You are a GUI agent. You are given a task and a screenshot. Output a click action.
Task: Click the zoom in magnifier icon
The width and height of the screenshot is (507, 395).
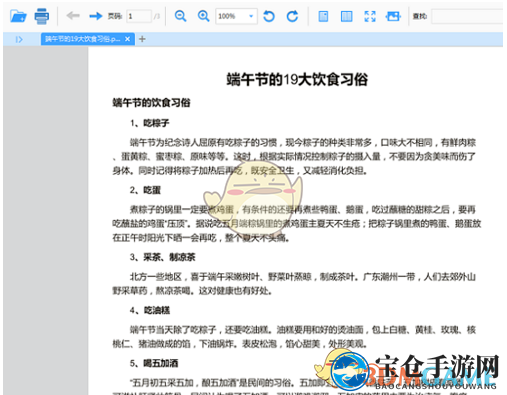pyautogui.click(x=203, y=16)
